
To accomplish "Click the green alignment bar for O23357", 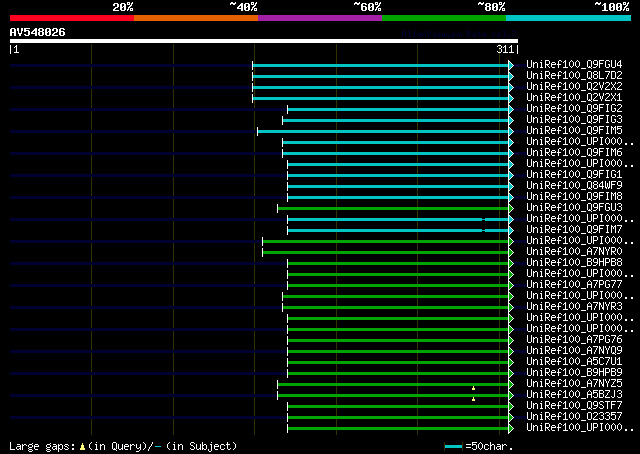I will 398,418.
